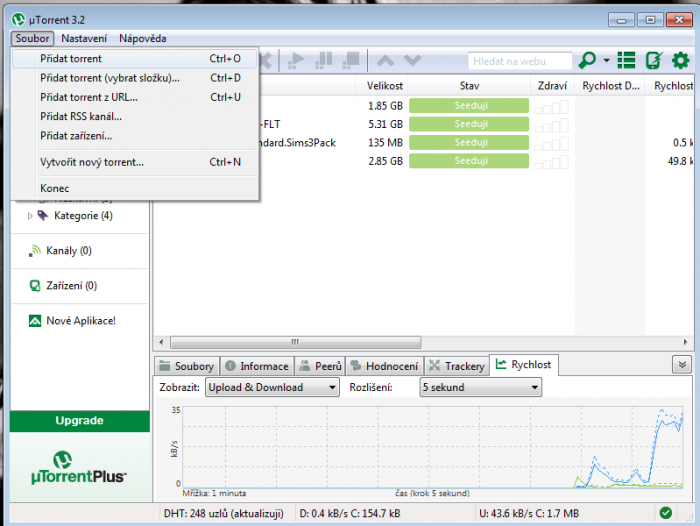
Task: Click the remote device icon in toolbar
Action: 654,61
